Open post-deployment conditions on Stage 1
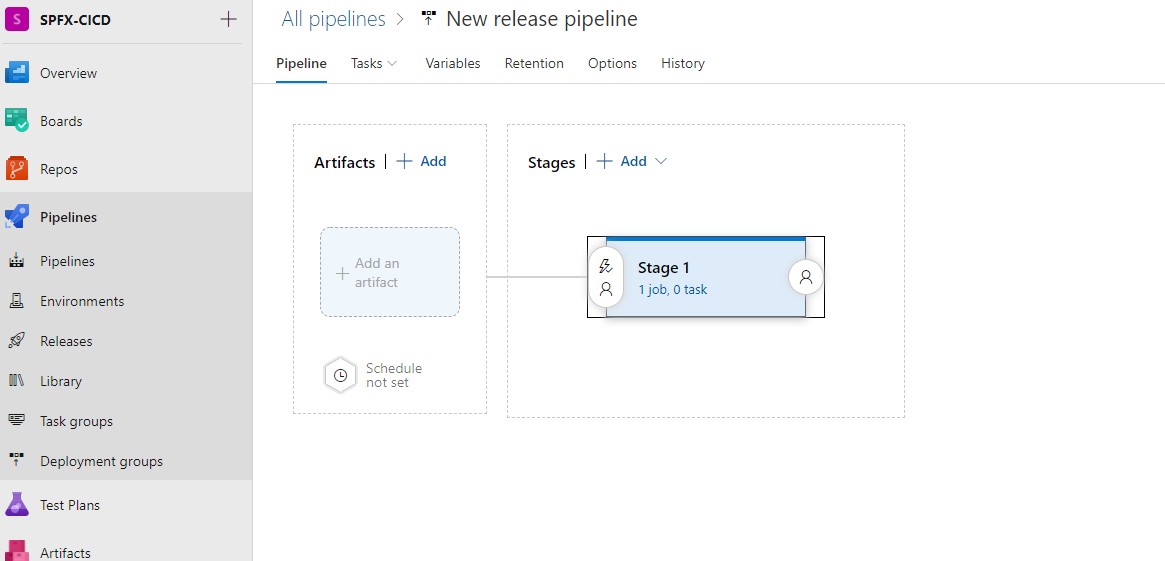The width and height of the screenshot is (1165, 561). tap(806, 277)
